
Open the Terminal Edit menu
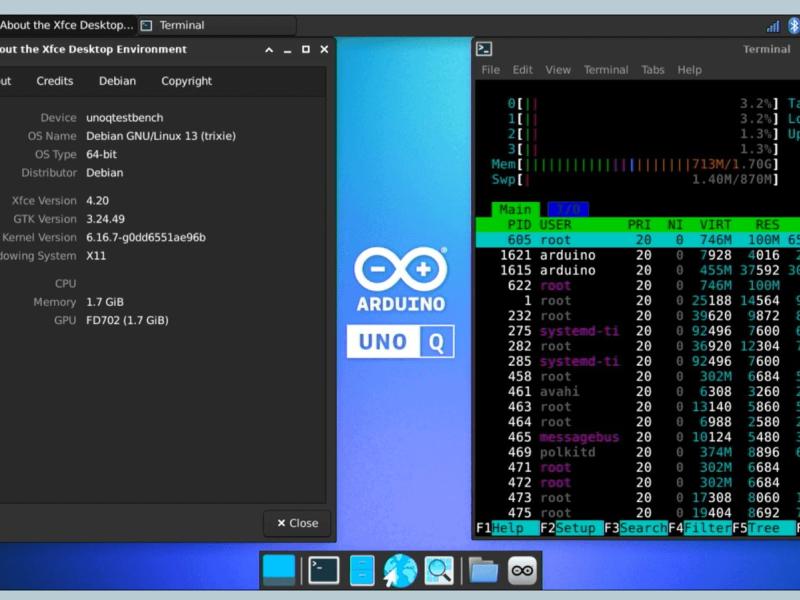coord(522,70)
